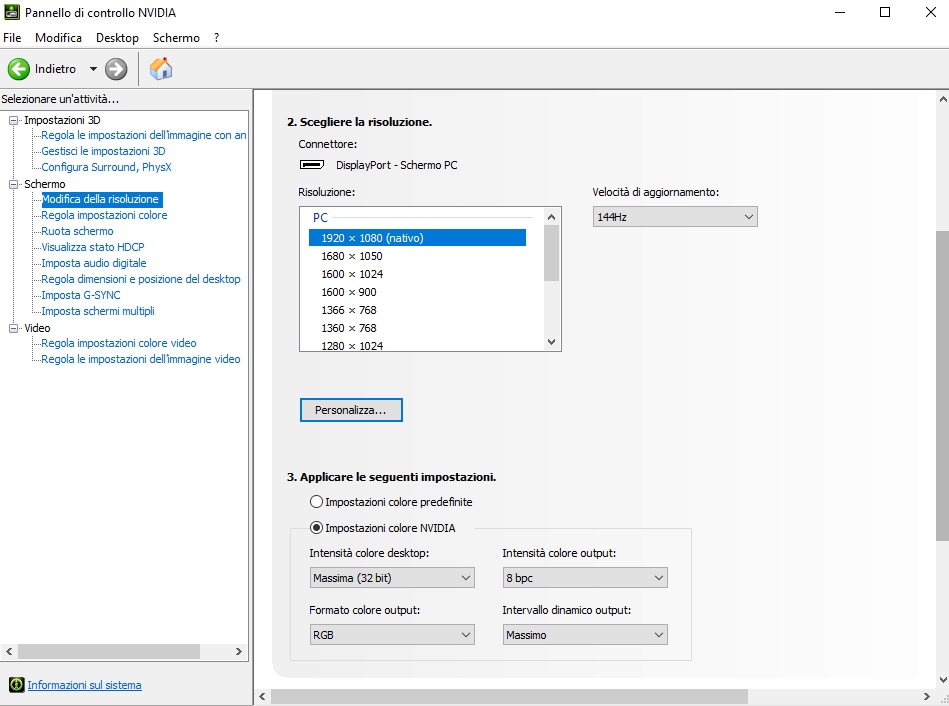Select resolution 1360 × 768

pos(417,328)
